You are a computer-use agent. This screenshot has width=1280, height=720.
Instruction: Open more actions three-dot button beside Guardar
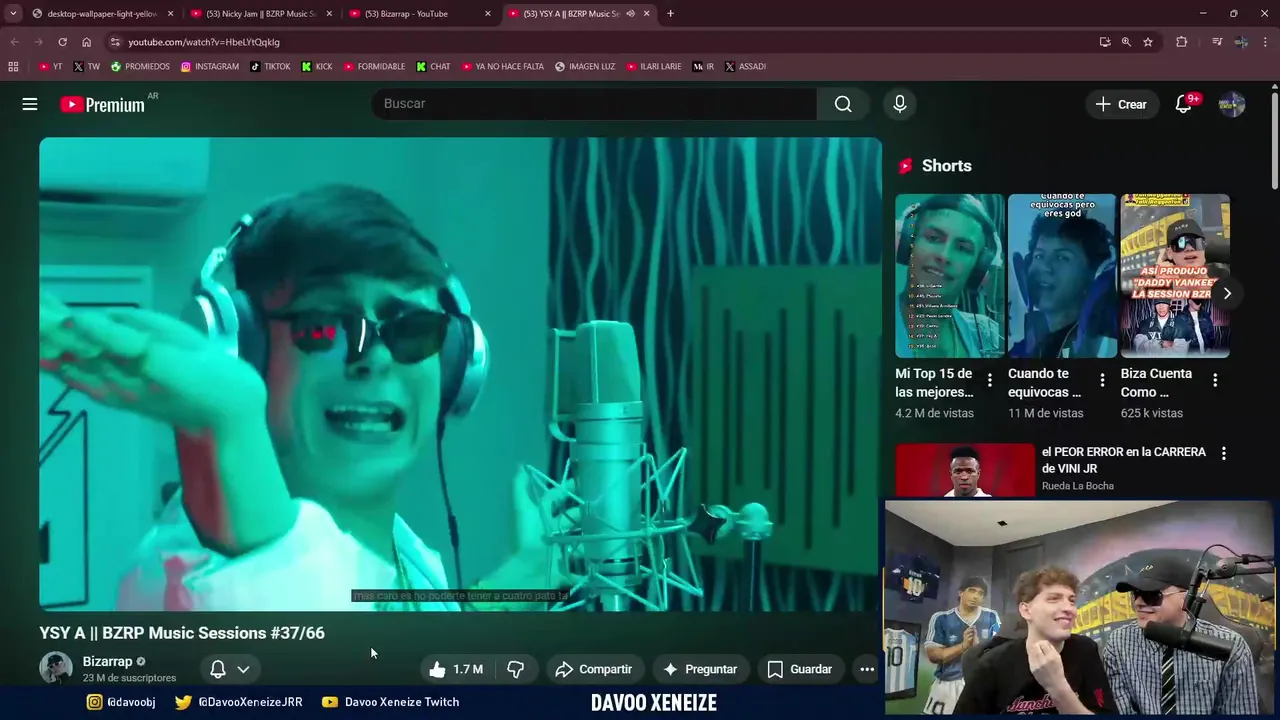point(867,669)
